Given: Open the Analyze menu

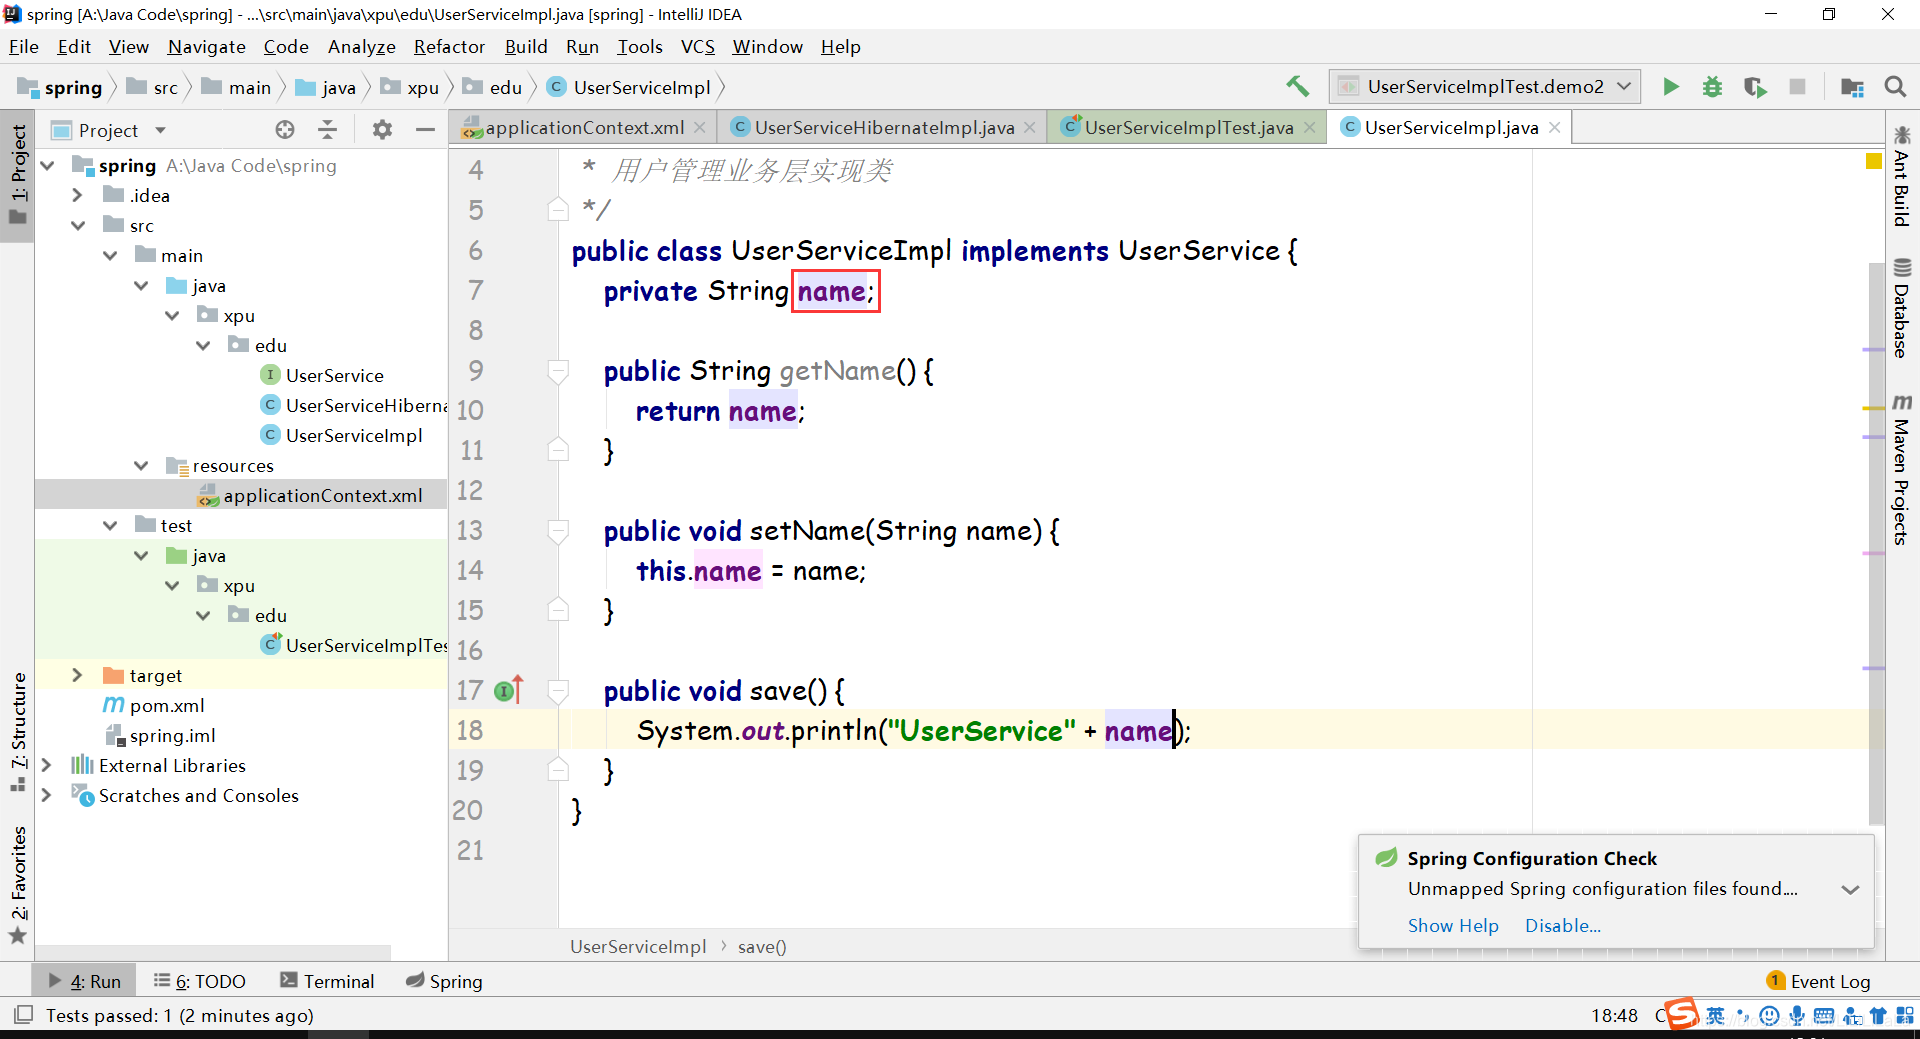Looking at the screenshot, I should pos(361,47).
